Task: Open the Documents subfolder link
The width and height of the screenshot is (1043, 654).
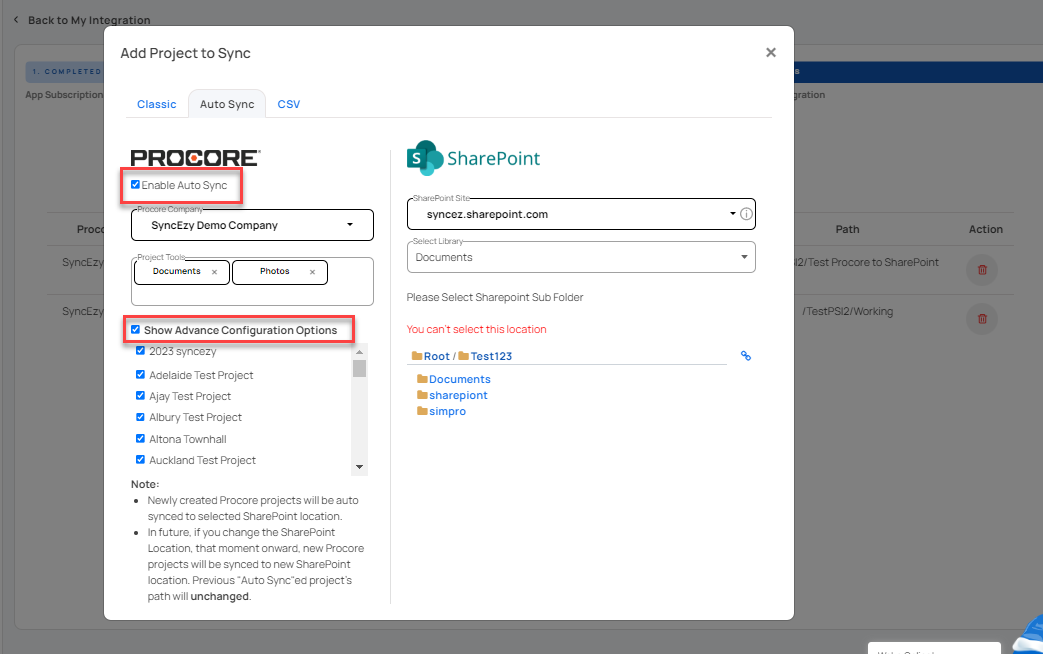Action: tap(460, 379)
